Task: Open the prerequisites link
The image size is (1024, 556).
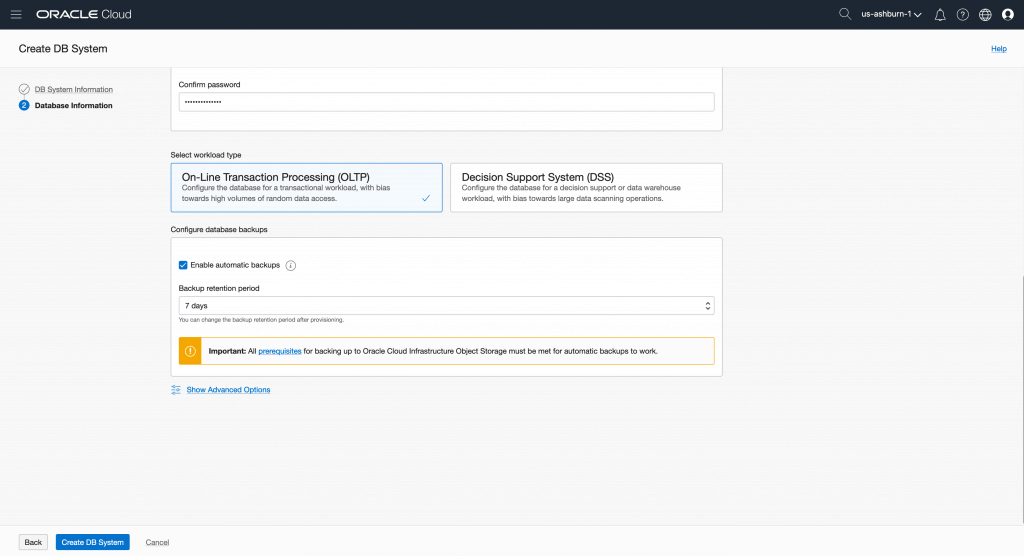Action: [x=280, y=351]
